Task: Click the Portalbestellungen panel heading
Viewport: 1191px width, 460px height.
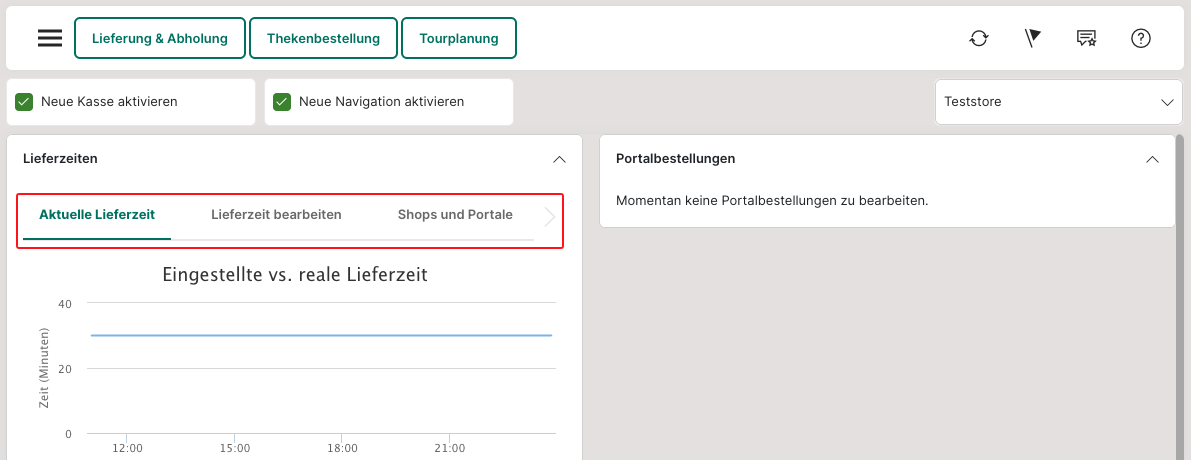Action: coord(676,159)
